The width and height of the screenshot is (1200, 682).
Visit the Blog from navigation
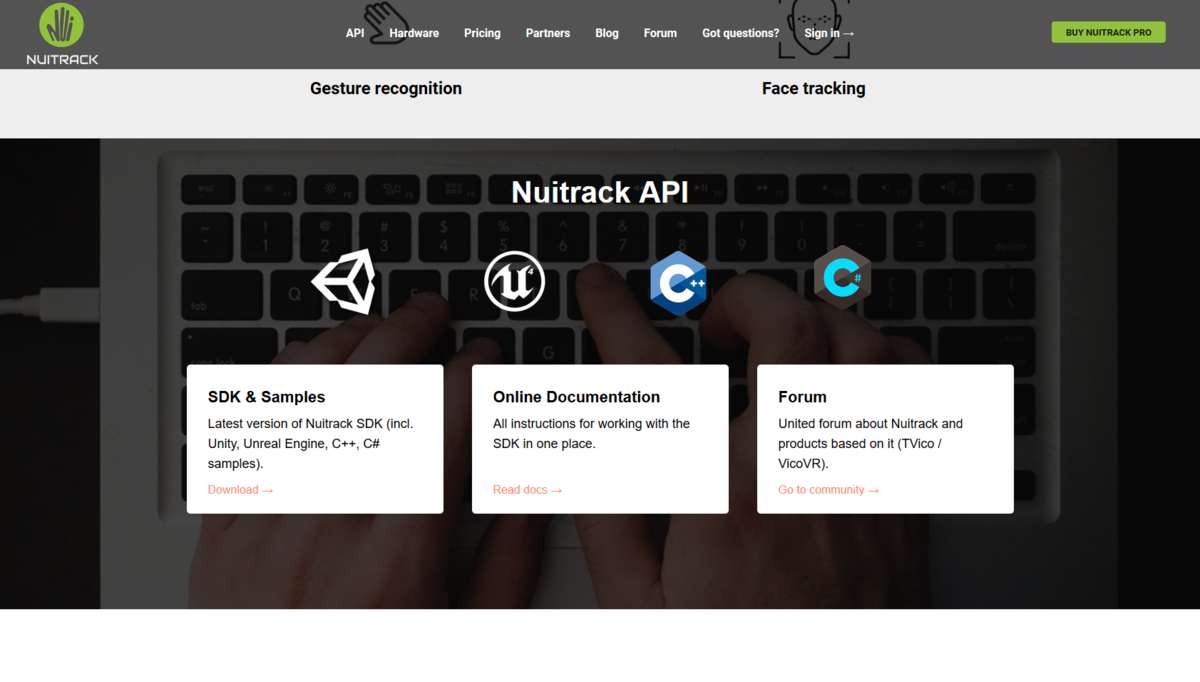tap(607, 33)
